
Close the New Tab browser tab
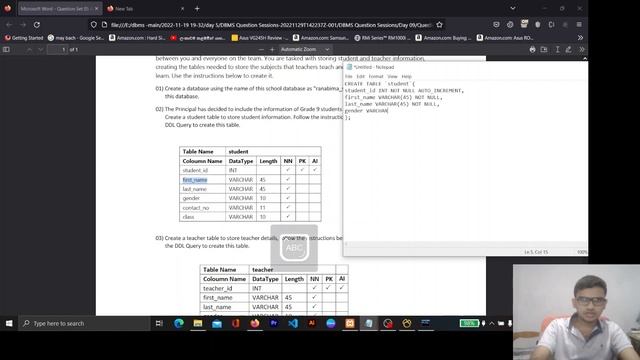(x=182, y=9)
